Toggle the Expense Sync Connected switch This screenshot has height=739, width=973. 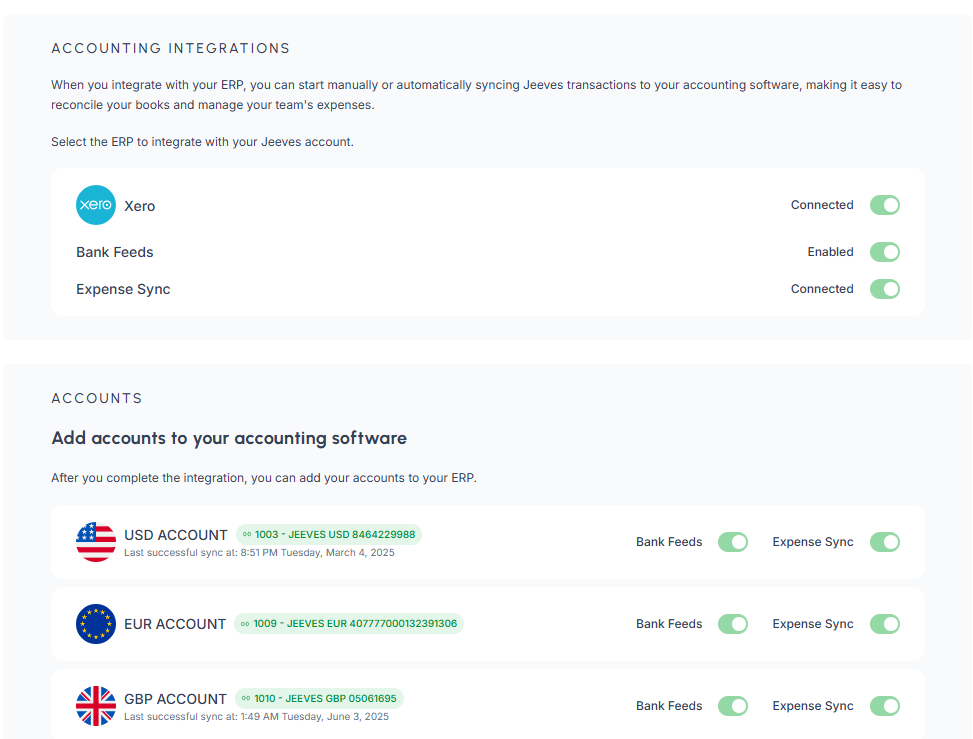coord(884,289)
